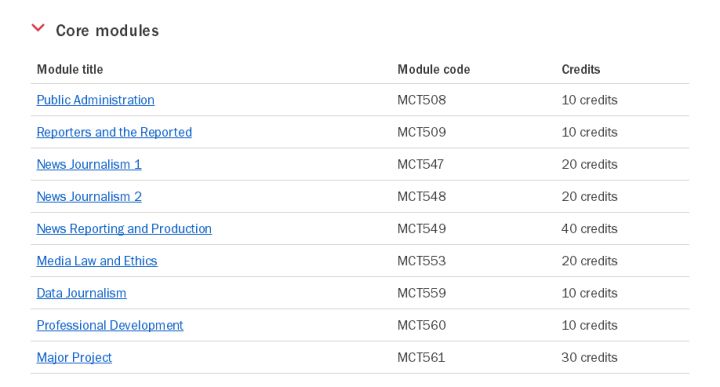Click the Module code column header

pyautogui.click(x=433, y=69)
